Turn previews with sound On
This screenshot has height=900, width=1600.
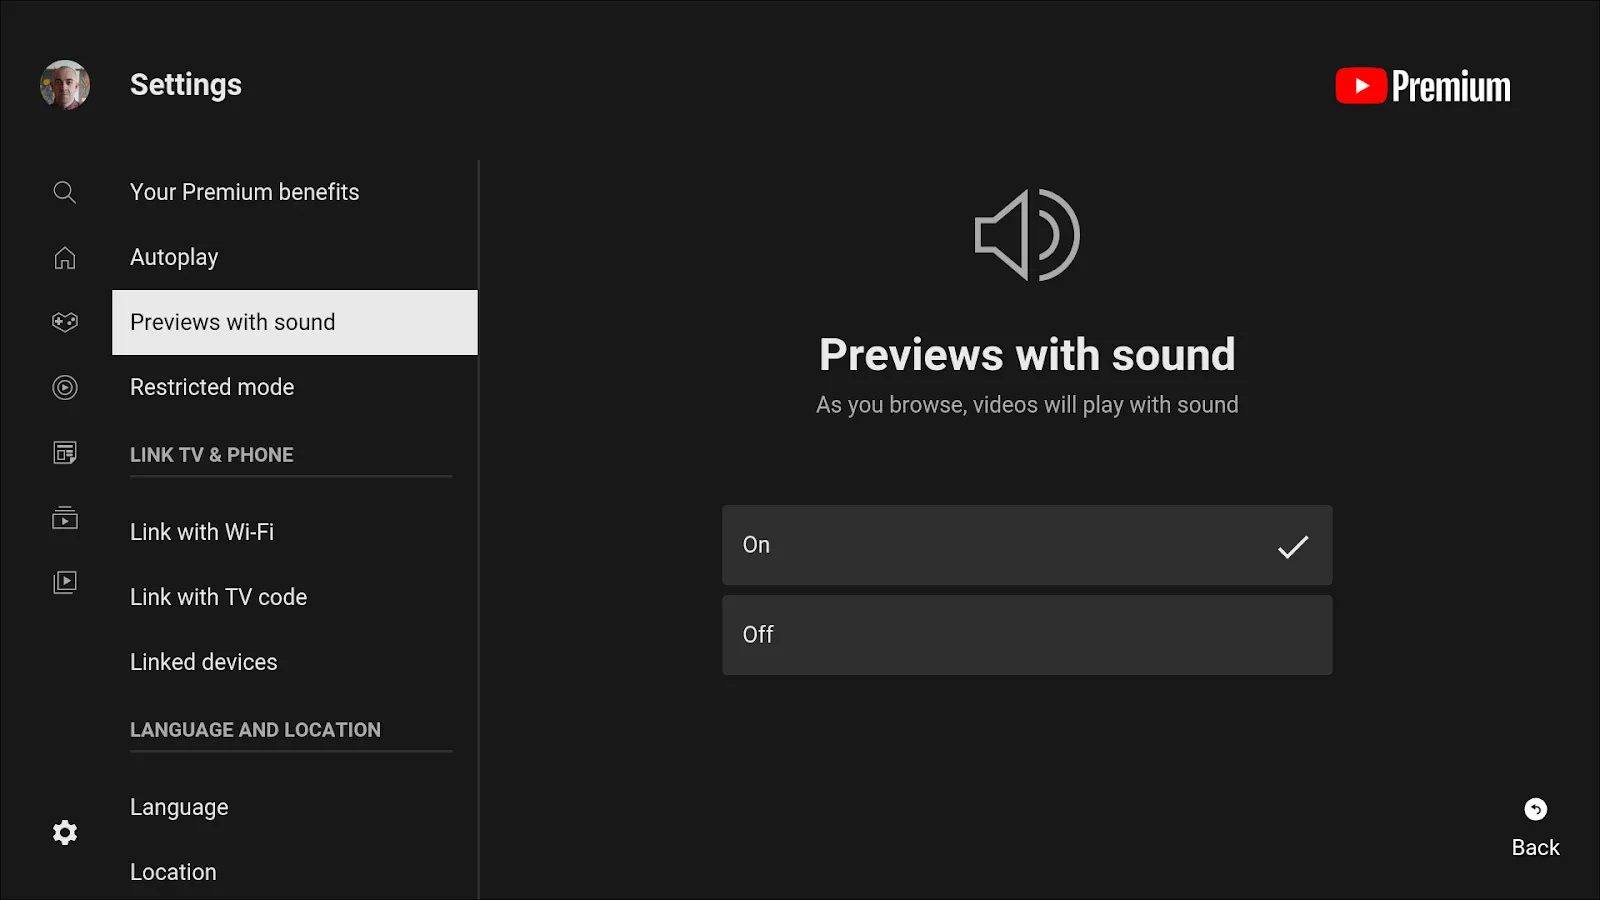pyautogui.click(x=1026, y=545)
